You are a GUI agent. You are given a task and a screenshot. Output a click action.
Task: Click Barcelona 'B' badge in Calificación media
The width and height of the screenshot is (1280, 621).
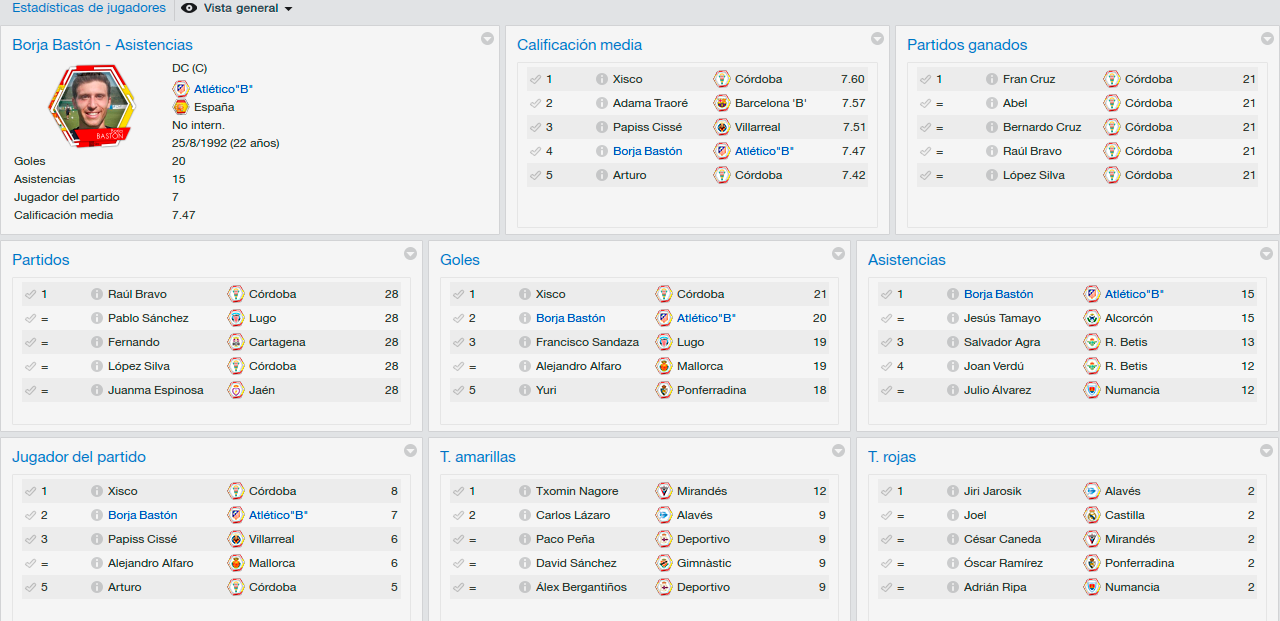coord(721,103)
